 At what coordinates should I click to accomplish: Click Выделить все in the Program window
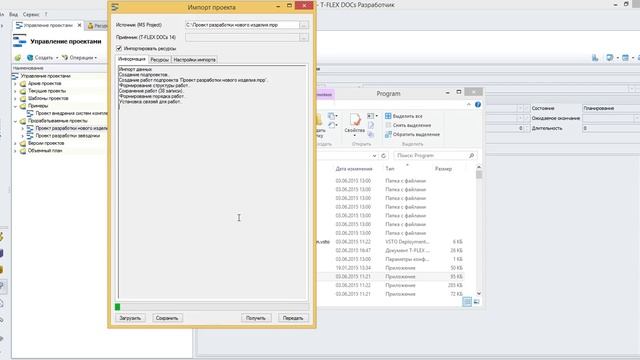pos(404,116)
